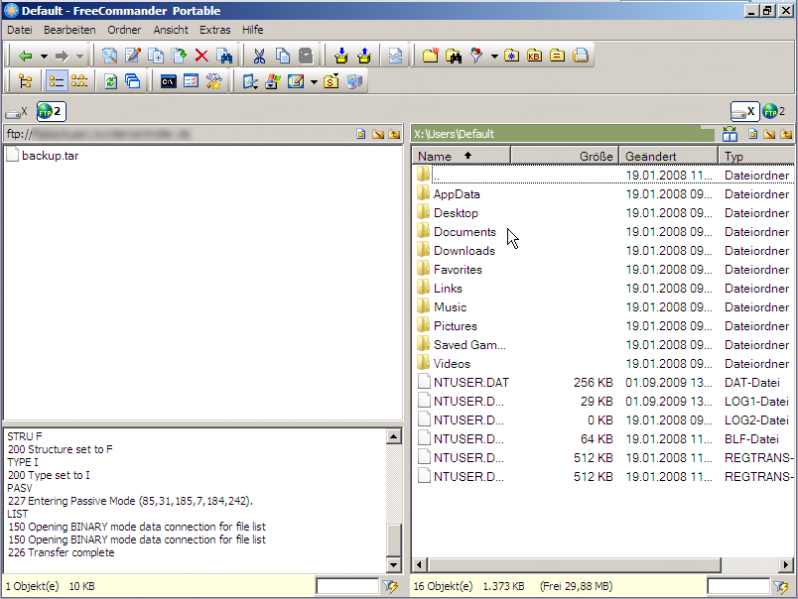The image size is (798, 599).
Task: Select the NTUSER.DAT file
Action: (x=471, y=382)
